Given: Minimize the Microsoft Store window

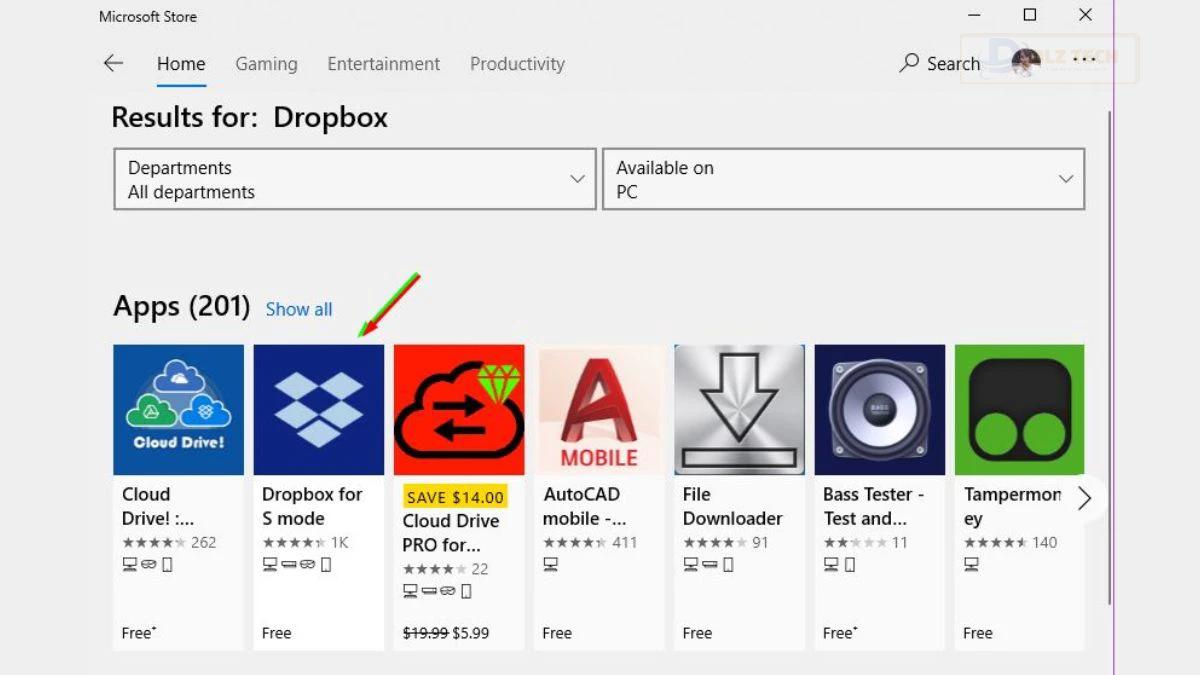Looking at the screenshot, I should pos(974,15).
